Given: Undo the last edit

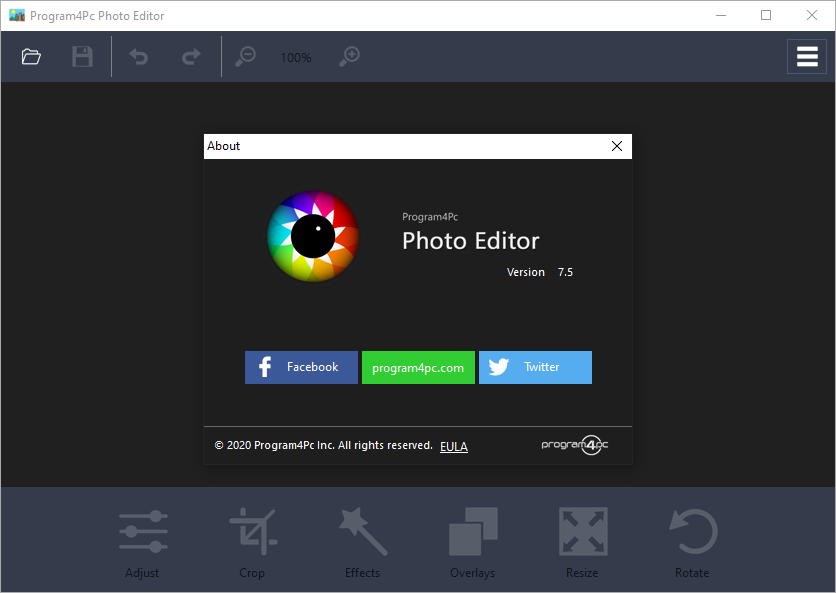Looking at the screenshot, I should [139, 57].
